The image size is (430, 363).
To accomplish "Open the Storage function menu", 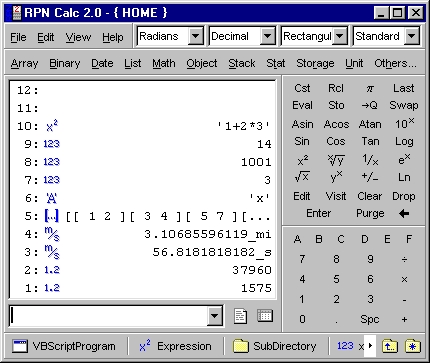I will click(315, 63).
